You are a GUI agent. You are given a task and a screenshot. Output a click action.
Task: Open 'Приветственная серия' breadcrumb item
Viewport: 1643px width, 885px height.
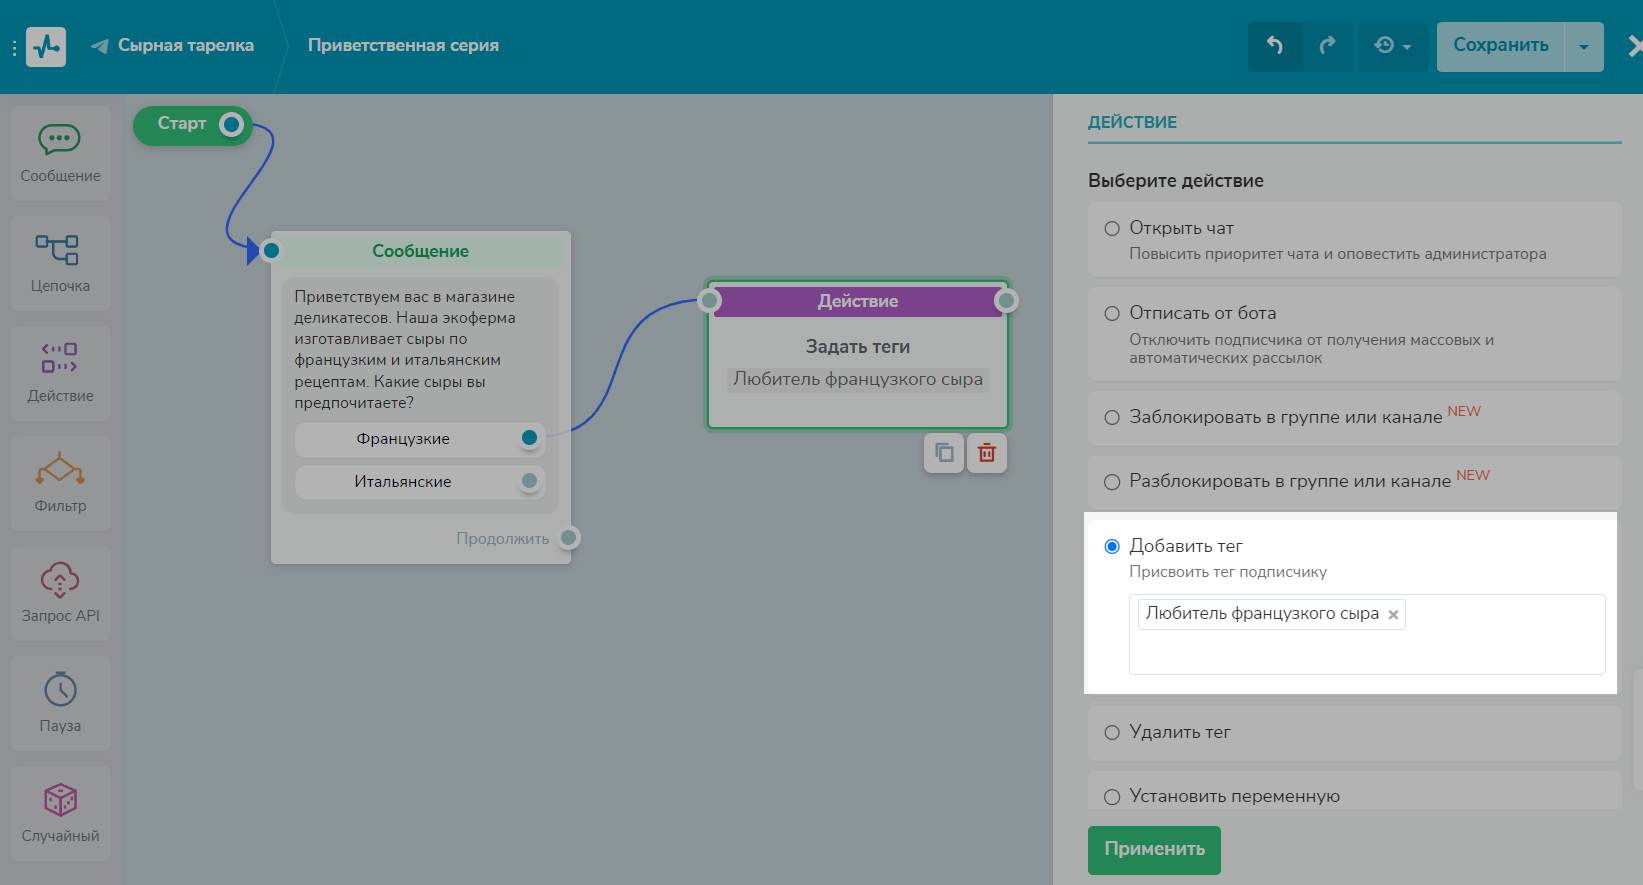tap(403, 46)
